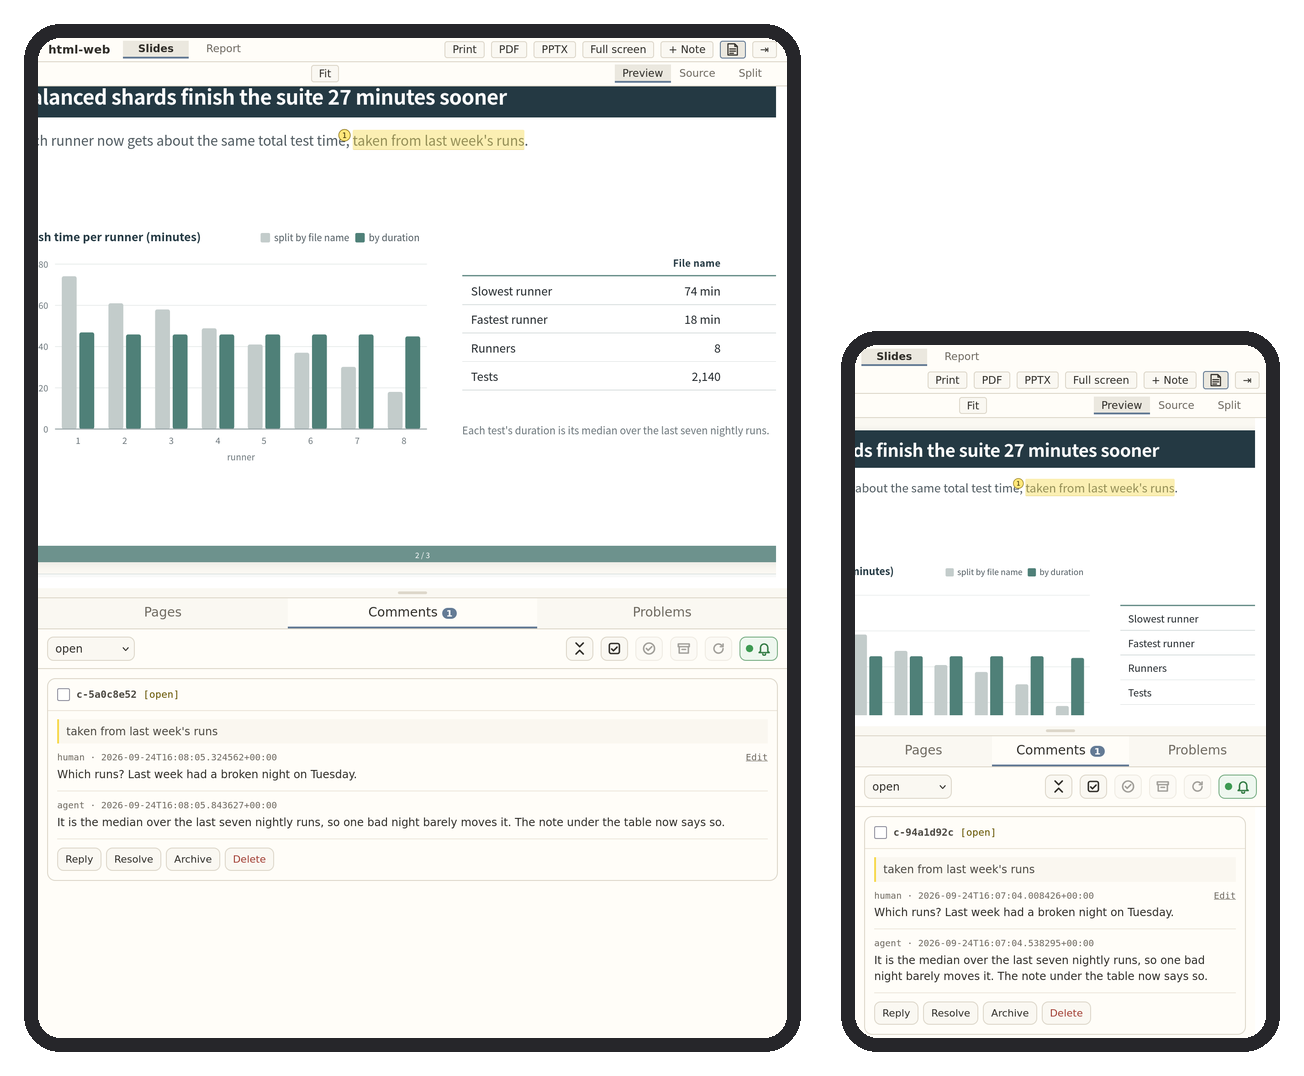Click archive box icon in phone comments toolbar
This screenshot has width=1304, height=1076.
tap(1163, 787)
